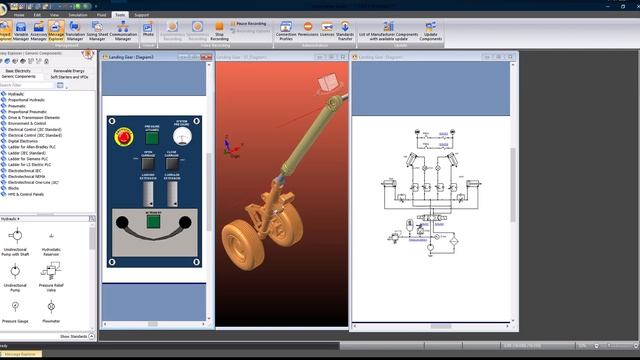The width and height of the screenshot is (640, 360).
Task: Open the Licences tool
Action: coord(327,29)
